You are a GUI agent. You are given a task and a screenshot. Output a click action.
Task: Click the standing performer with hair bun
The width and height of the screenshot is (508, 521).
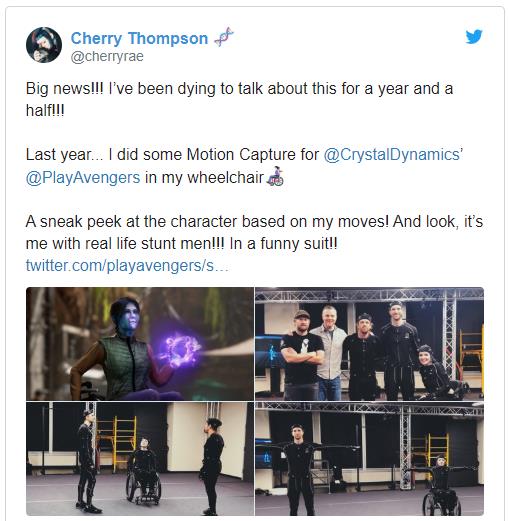[213, 465]
